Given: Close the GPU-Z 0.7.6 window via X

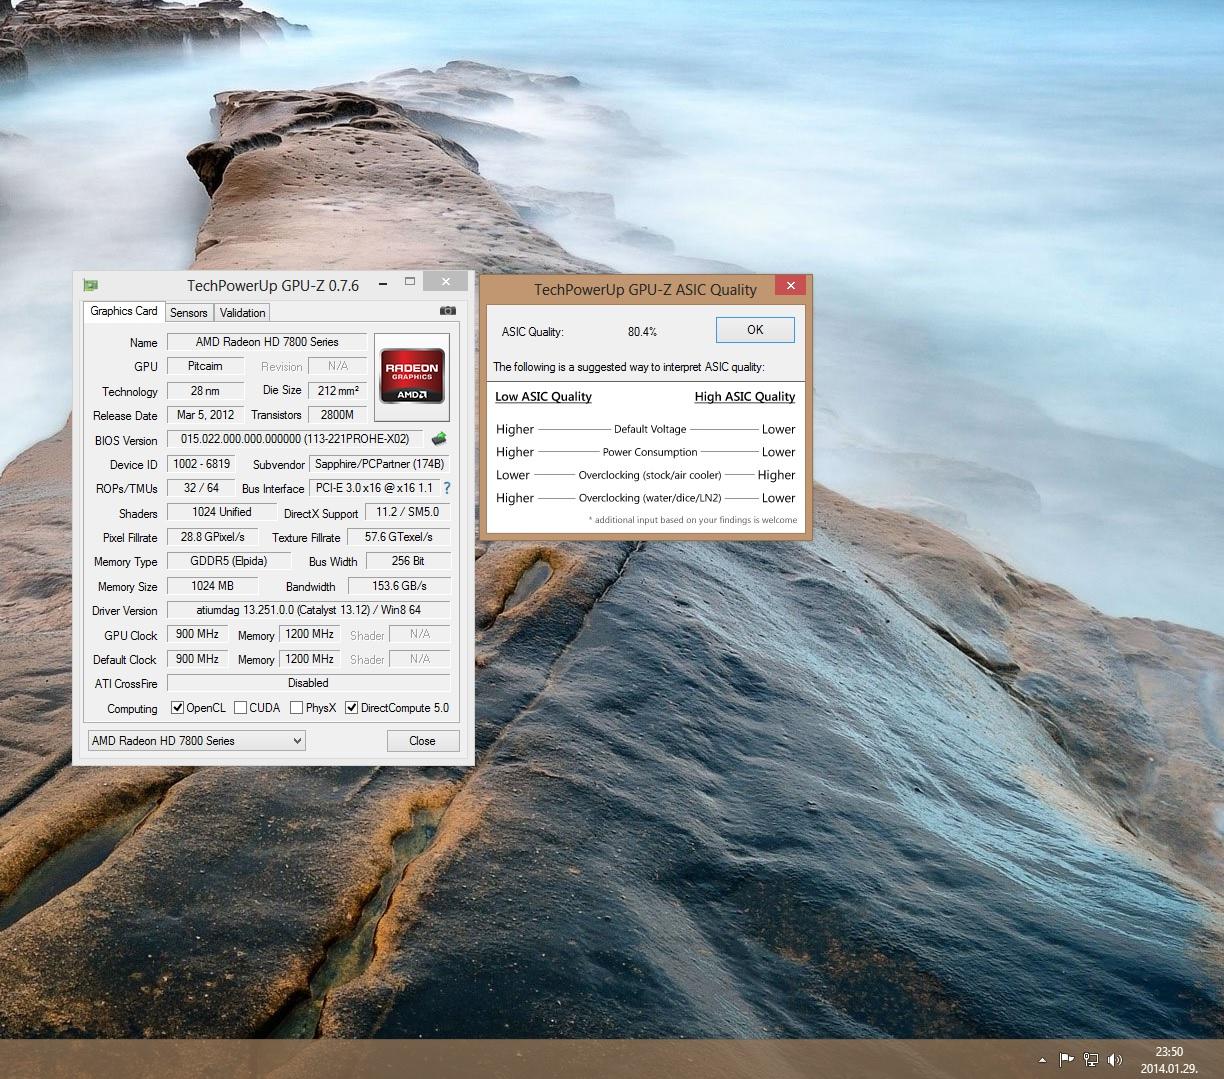Looking at the screenshot, I should point(446,283).
